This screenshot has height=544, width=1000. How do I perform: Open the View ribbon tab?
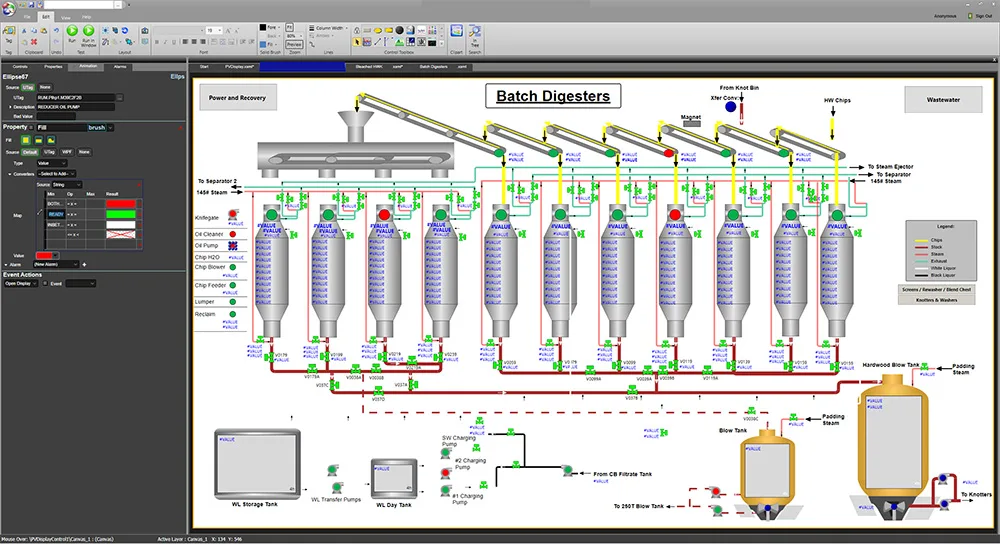pos(66,17)
